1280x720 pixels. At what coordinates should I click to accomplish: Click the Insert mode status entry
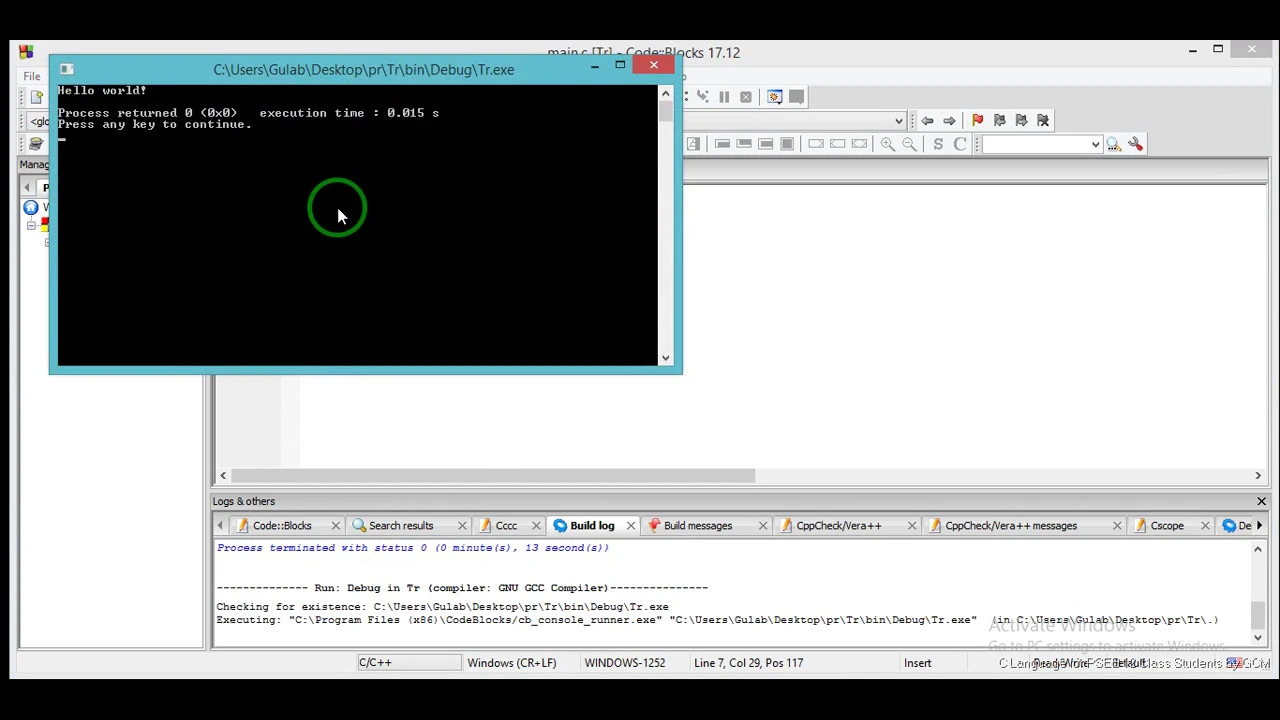coord(917,663)
